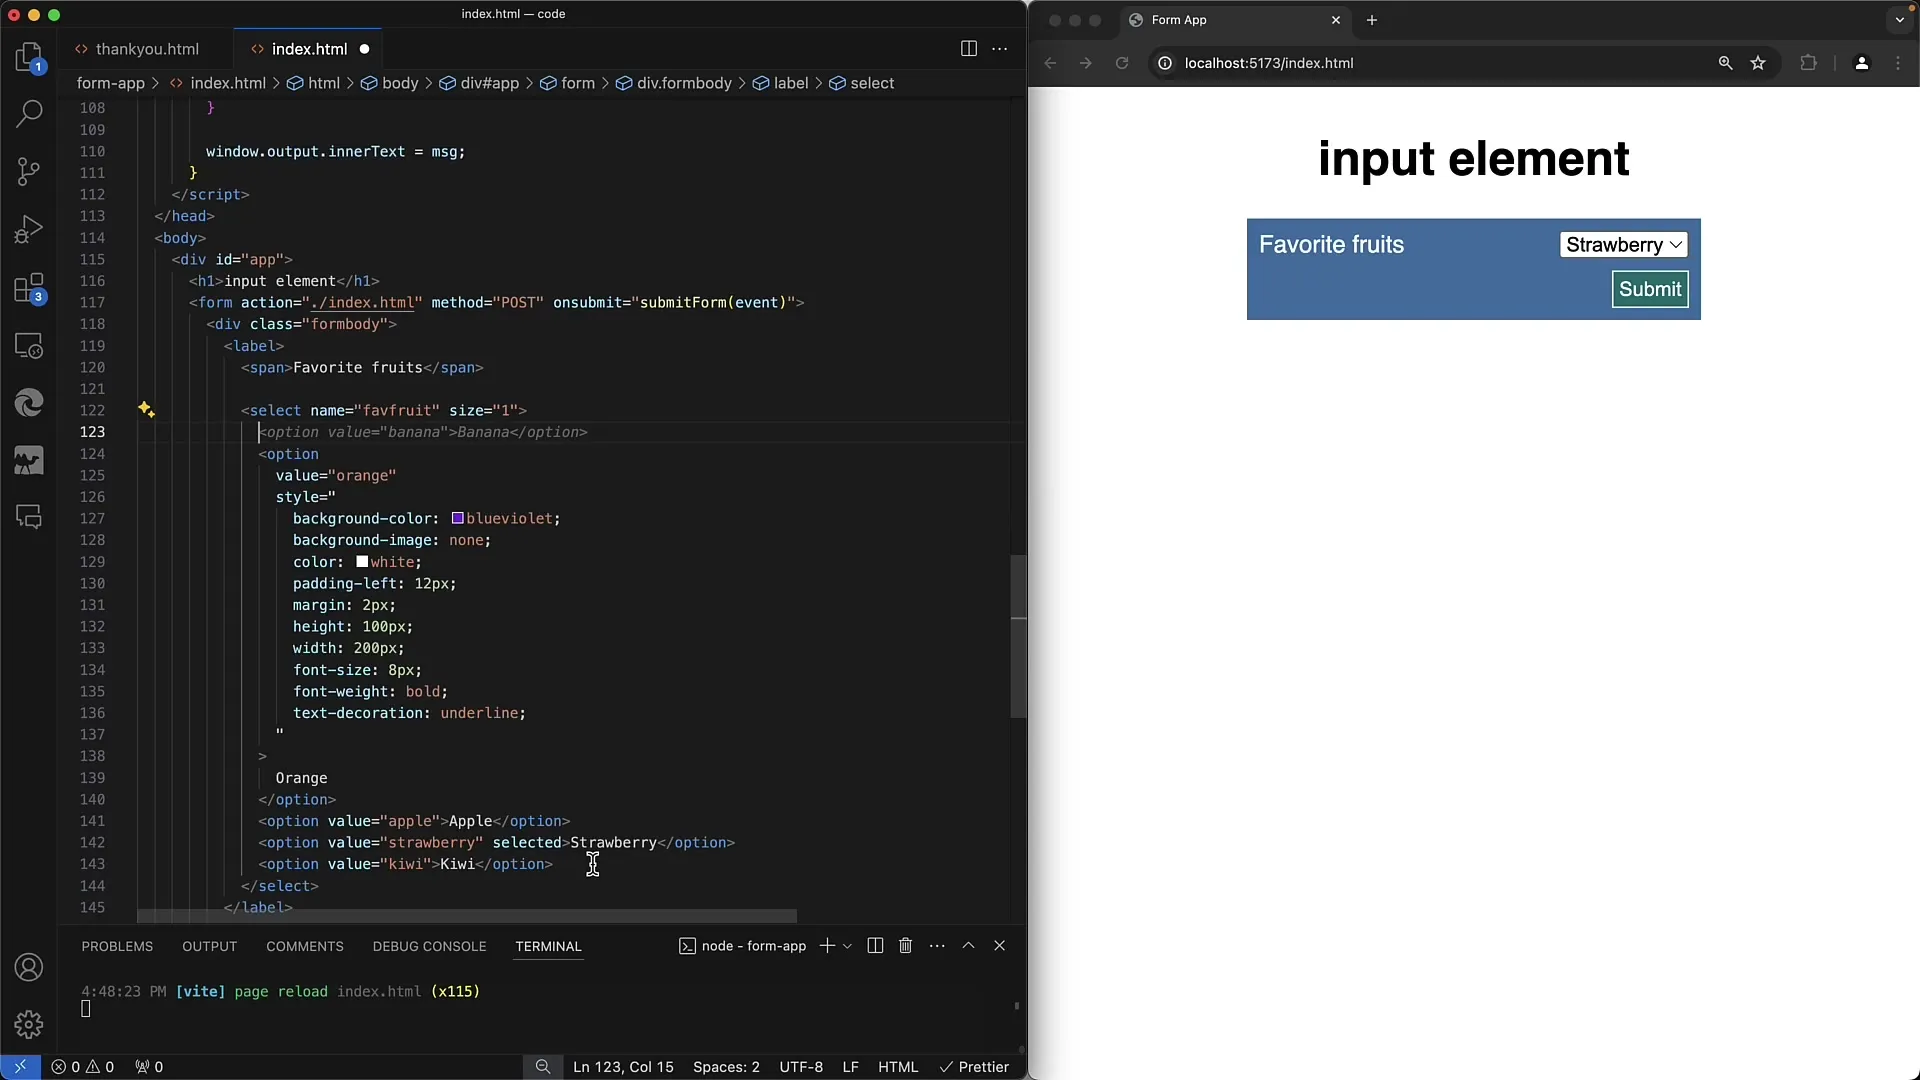Screen dimensions: 1920x1080
Task: Click the split editor toggle button
Action: pos(969,47)
